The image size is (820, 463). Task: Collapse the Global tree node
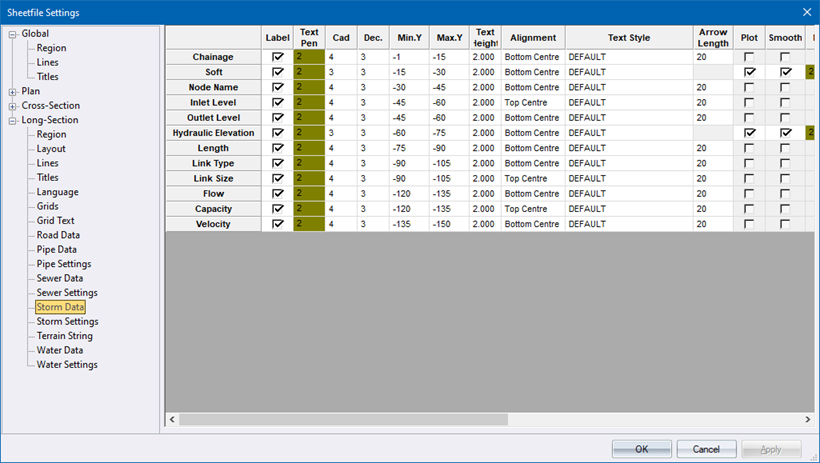coord(12,34)
